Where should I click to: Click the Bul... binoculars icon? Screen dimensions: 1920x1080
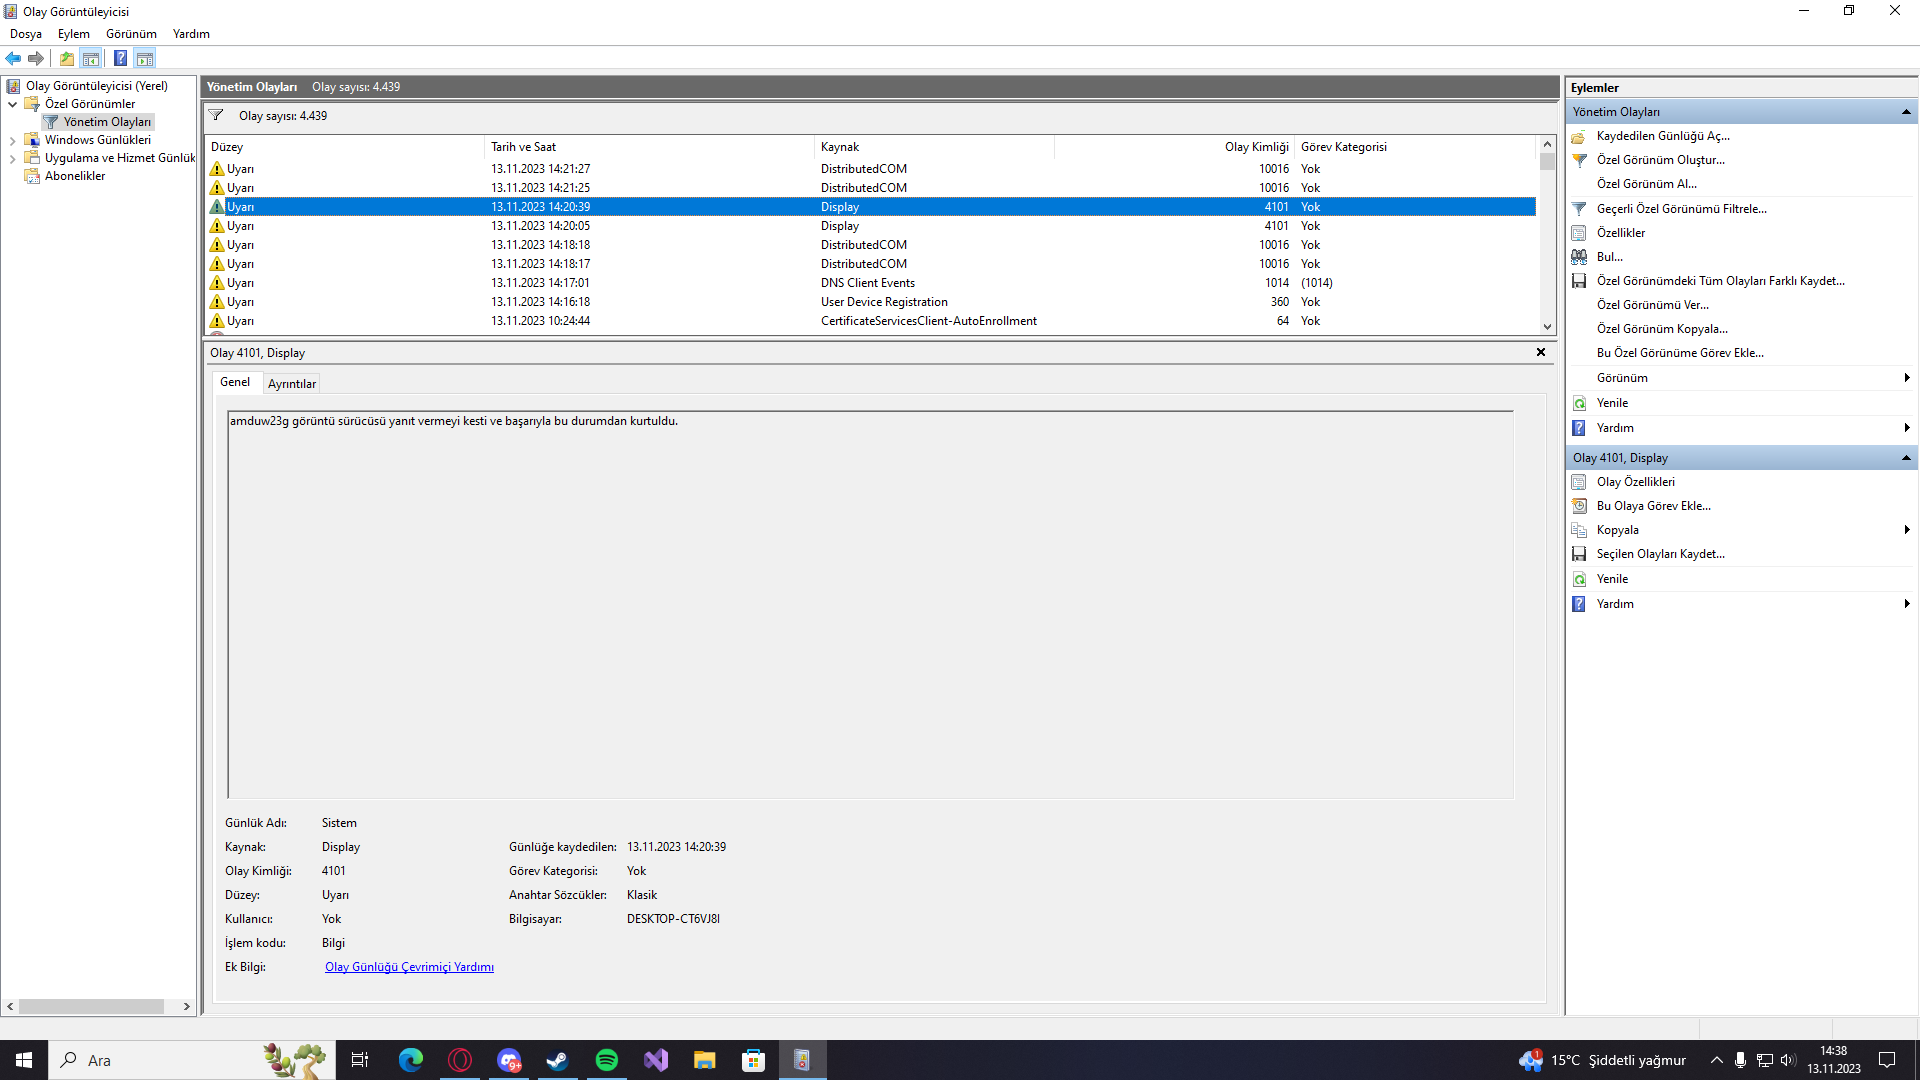[x=1579, y=257]
